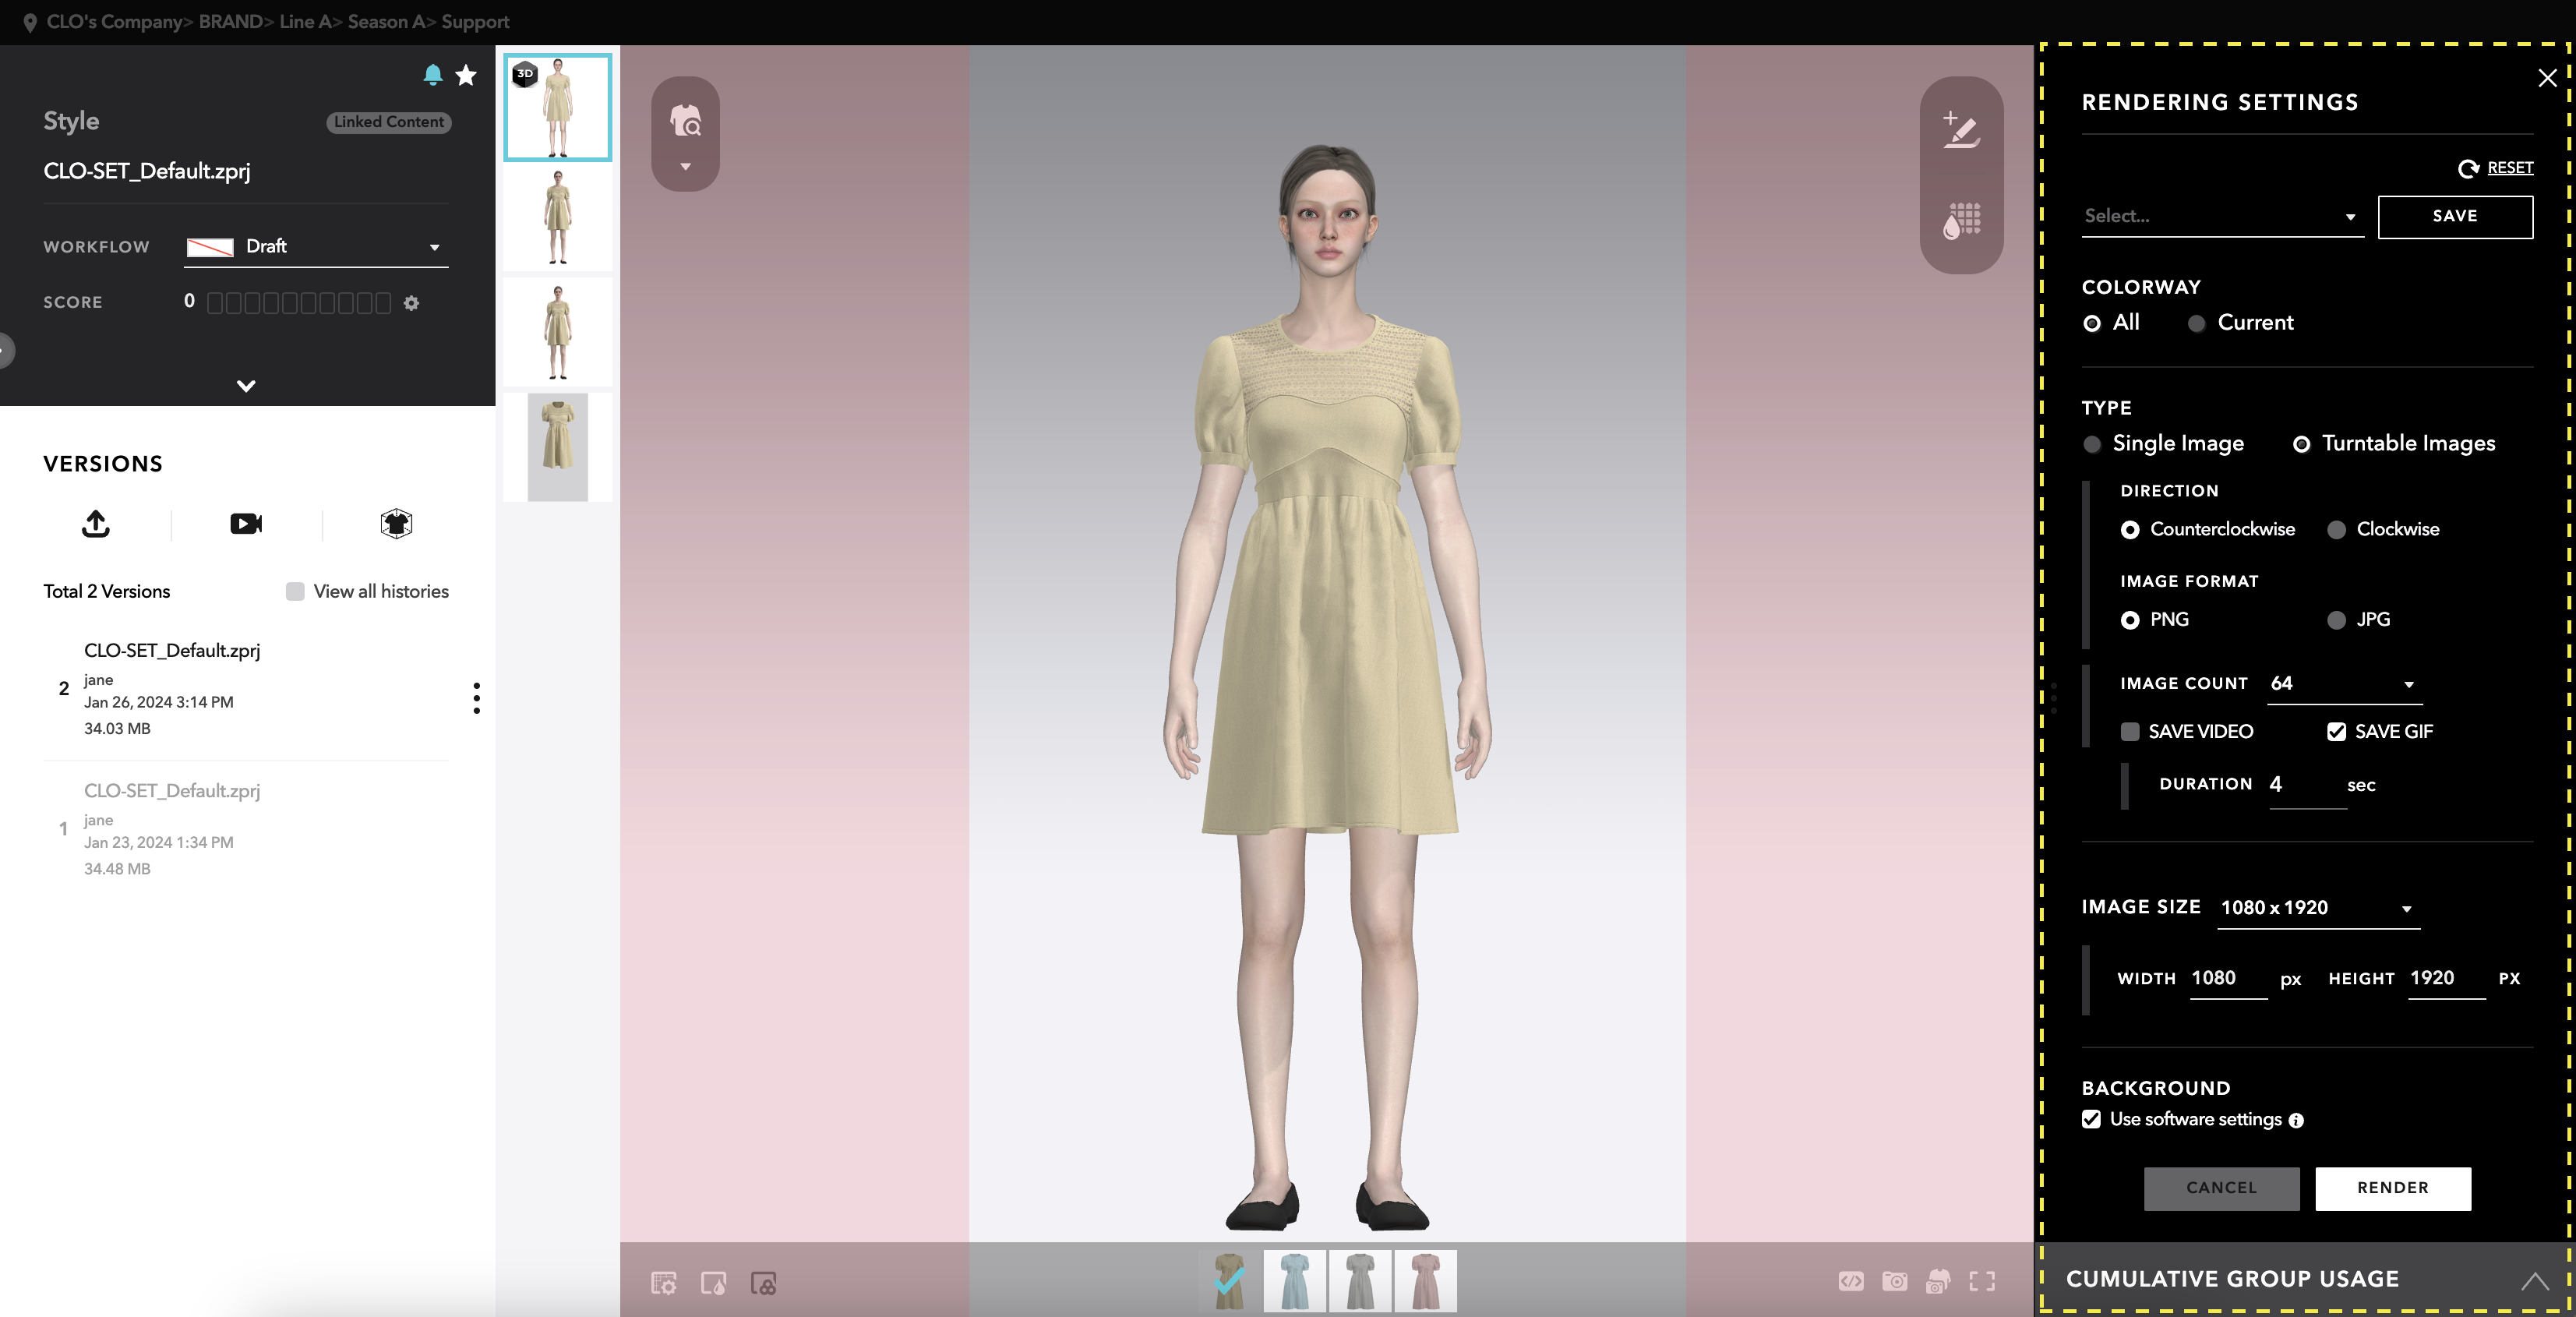2576x1317 pixels.
Task: Select the Clockwise direction option
Action: (2336, 530)
